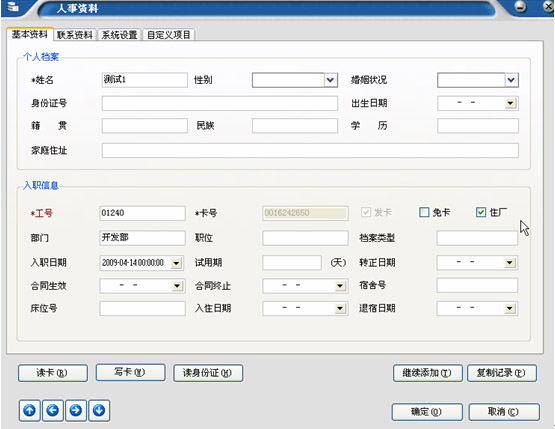The image size is (555, 429).
Task: Cancel with the 取消(C) button
Action: tap(504, 412)
